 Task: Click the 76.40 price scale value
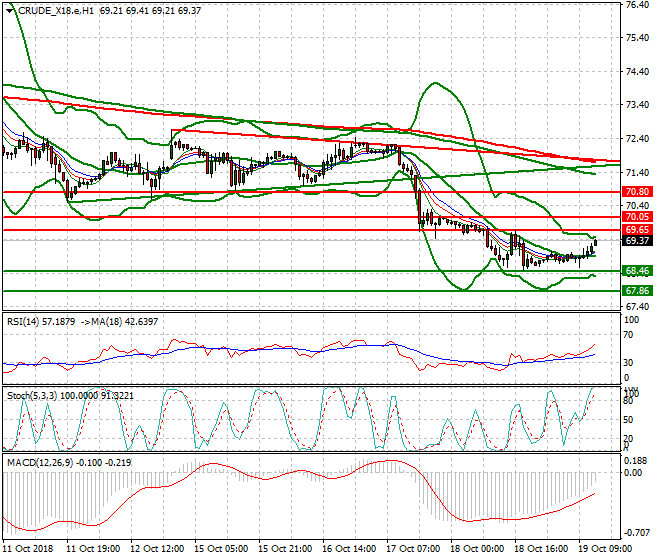click(637, 5)
